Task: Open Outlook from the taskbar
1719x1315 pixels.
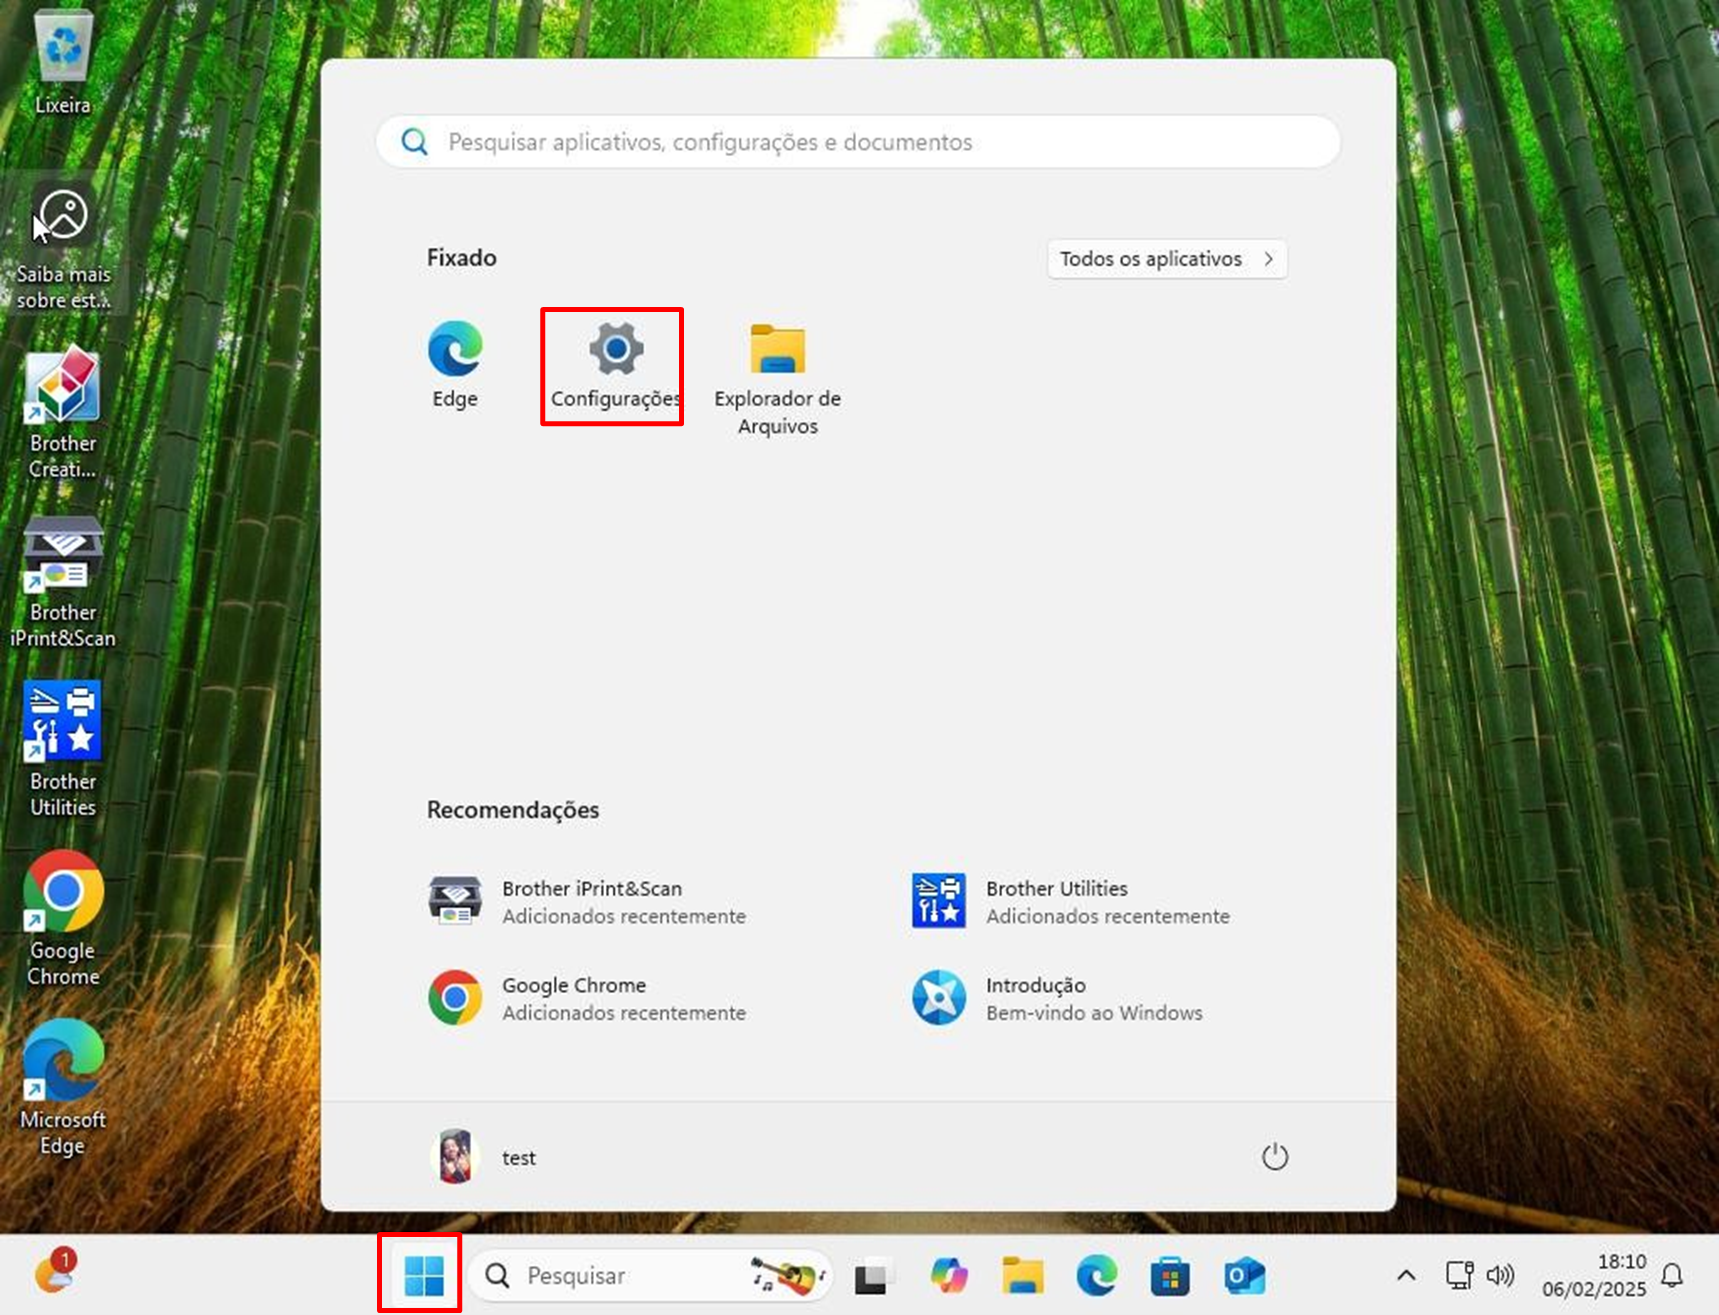Action: 1245,1276
